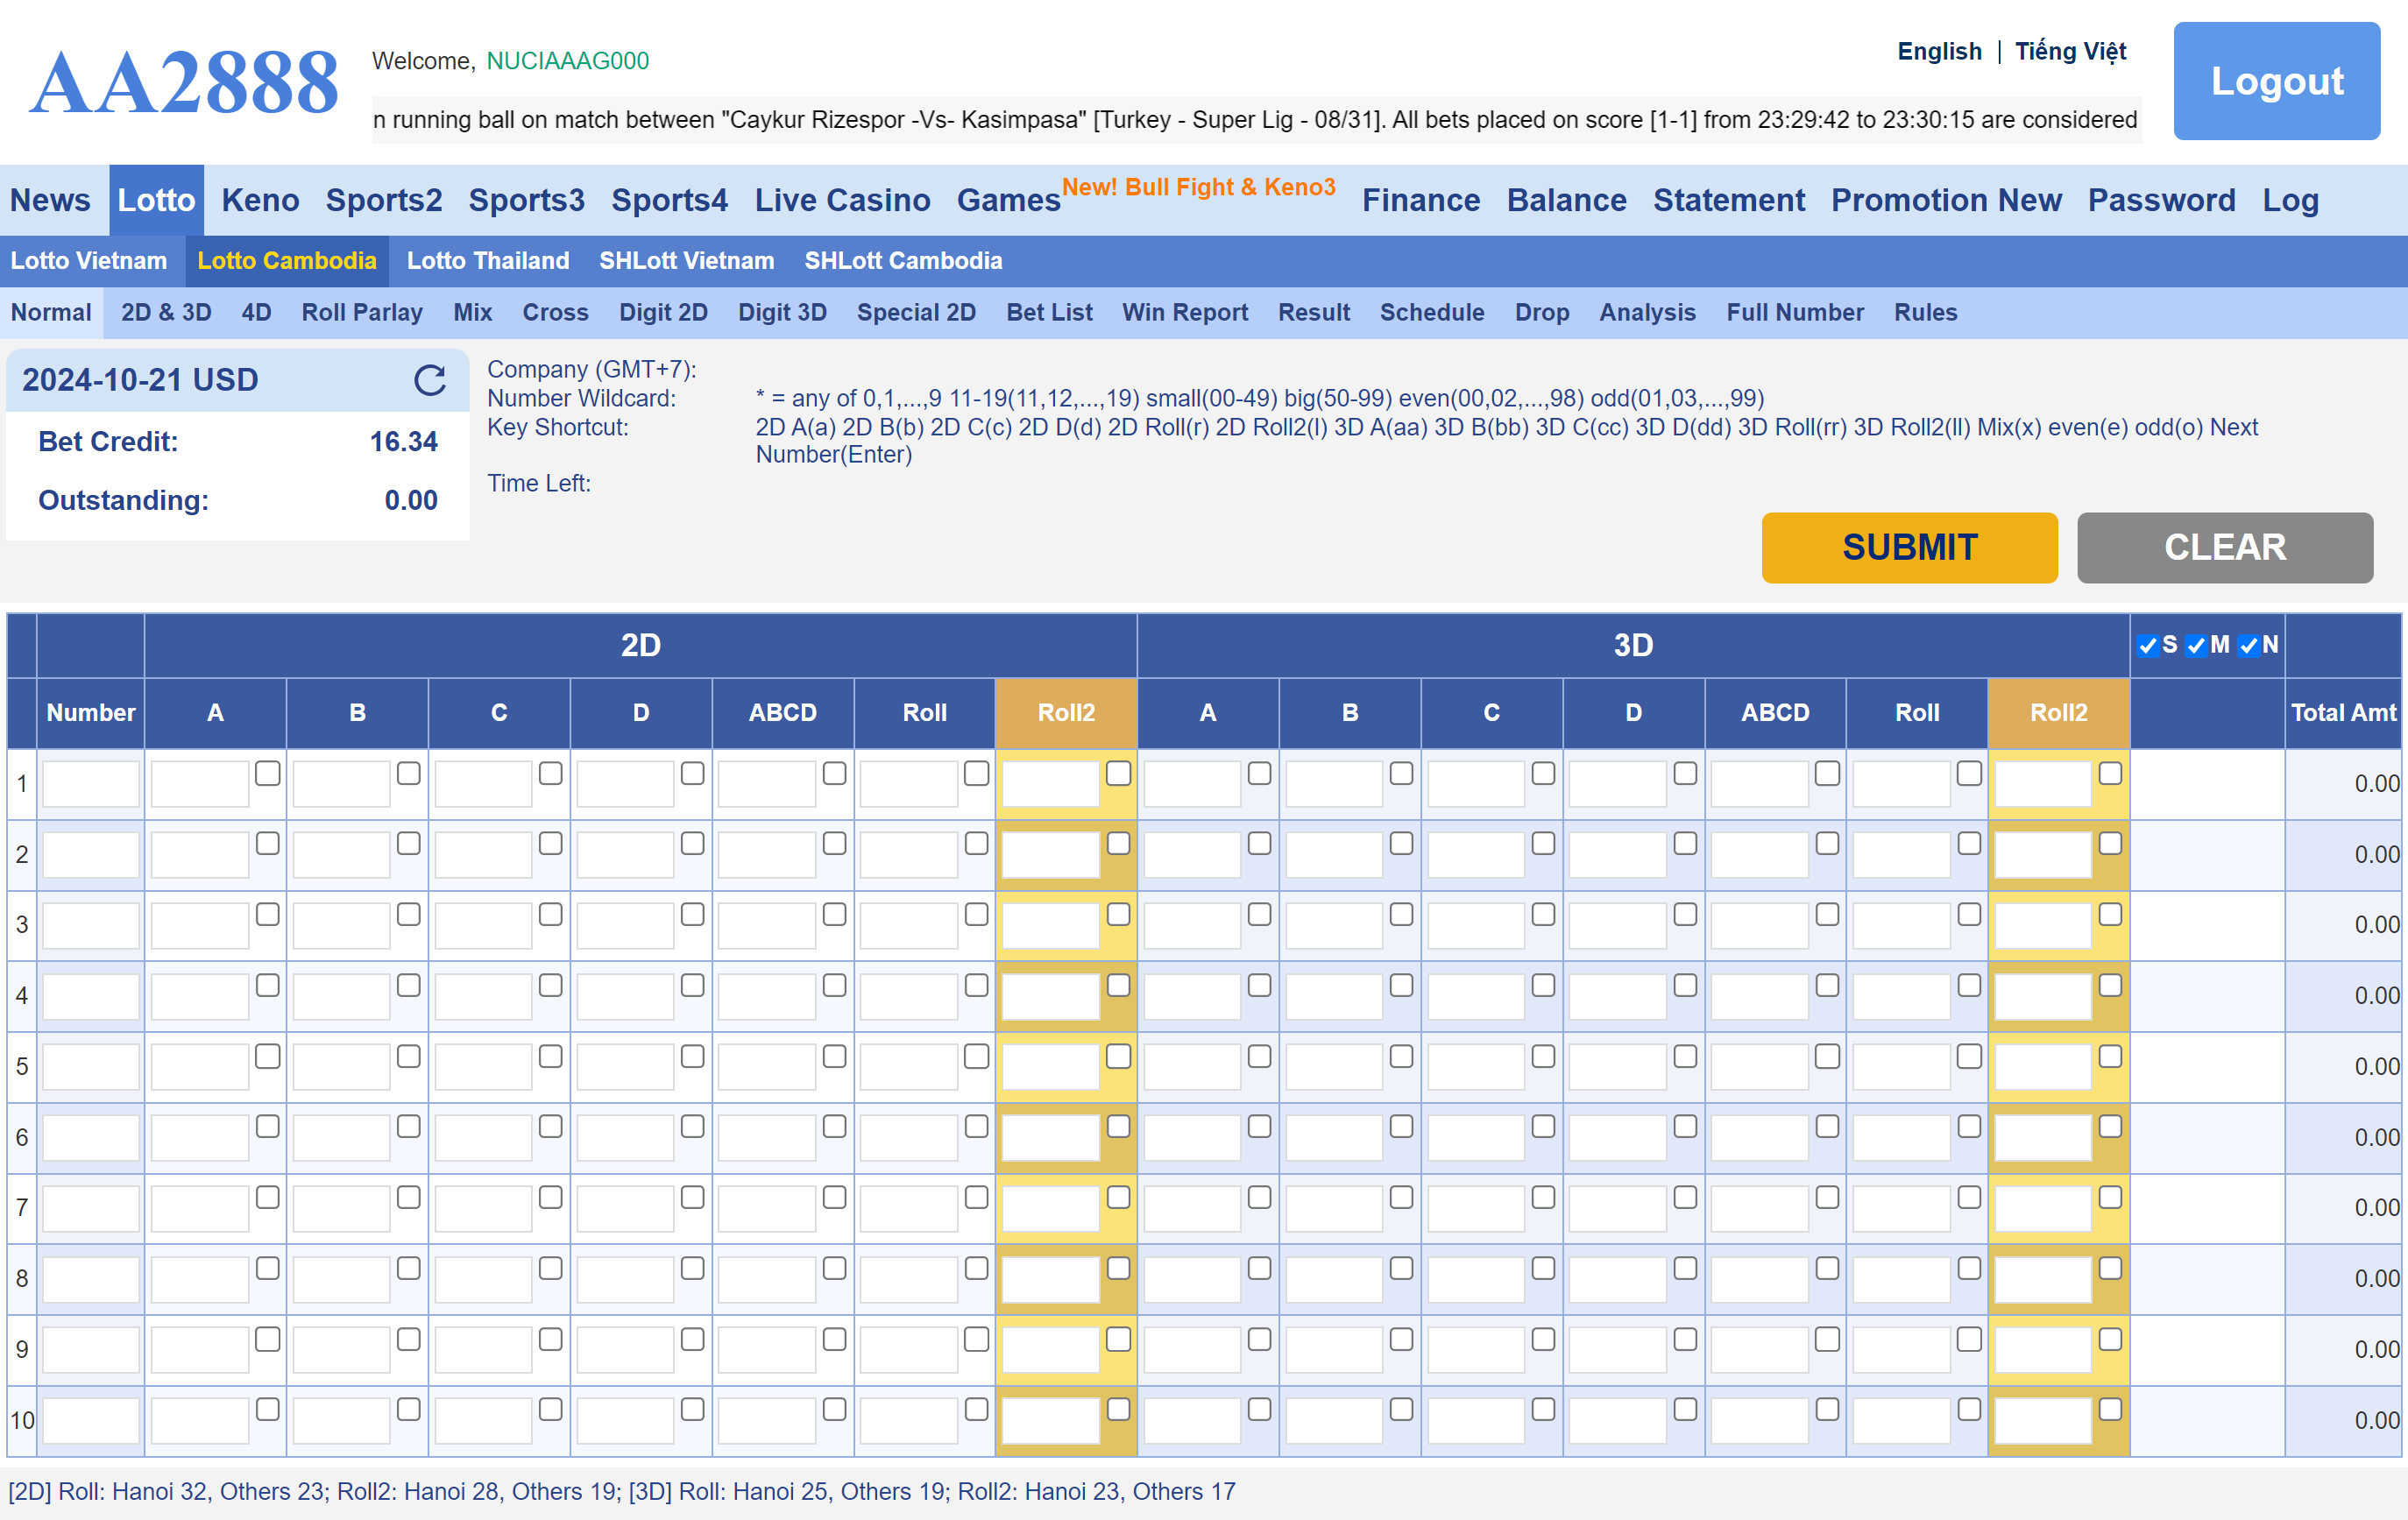This screenshot has width=2408, height=1520.
Task: Open Sports2 from main menu
Action: [383, 200]
